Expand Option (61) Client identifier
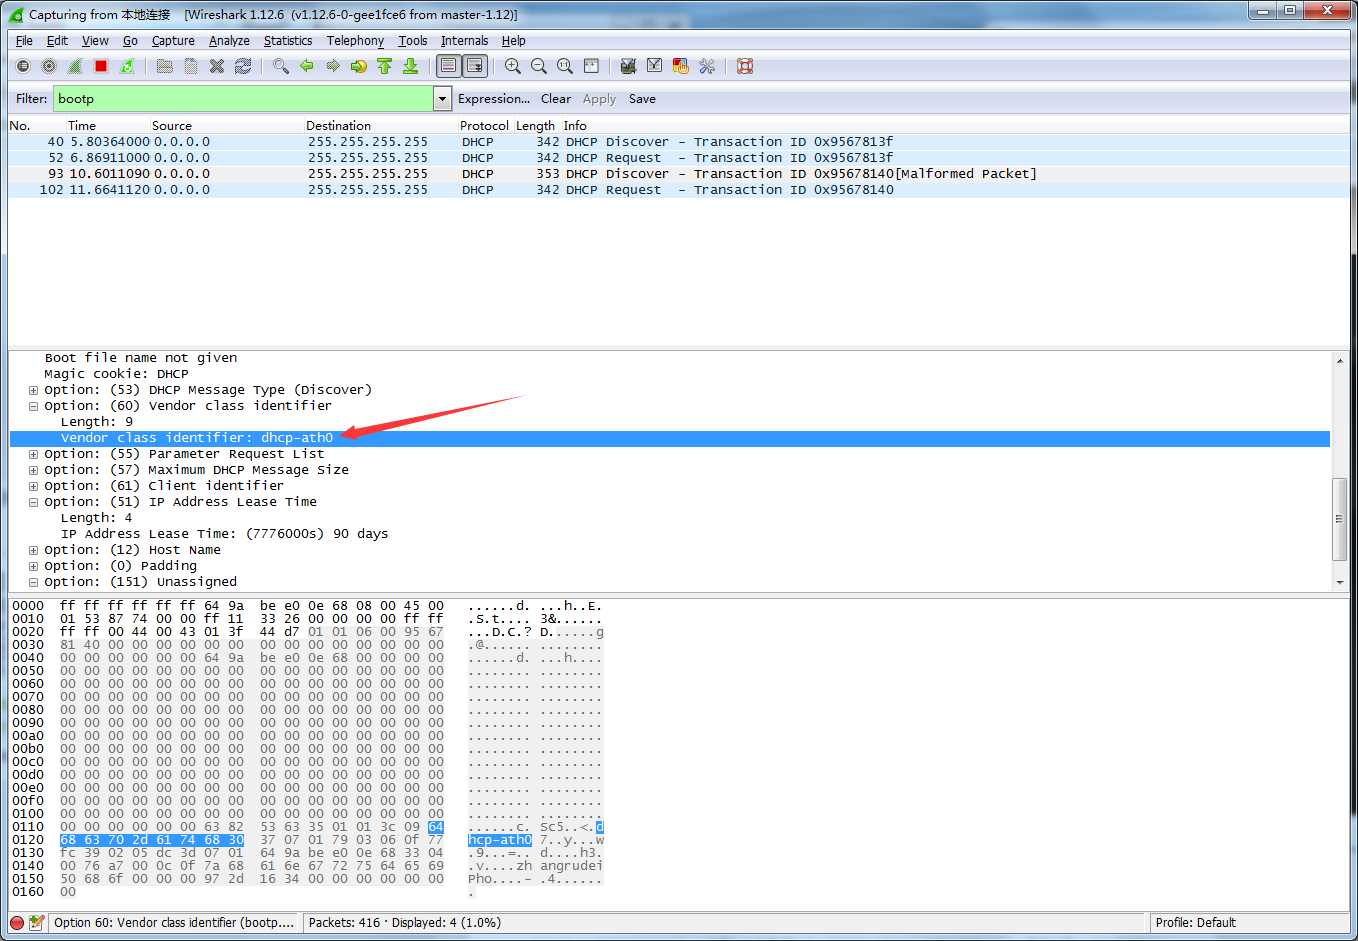This screenshot has height=941, width=1358. click(33, 486)
